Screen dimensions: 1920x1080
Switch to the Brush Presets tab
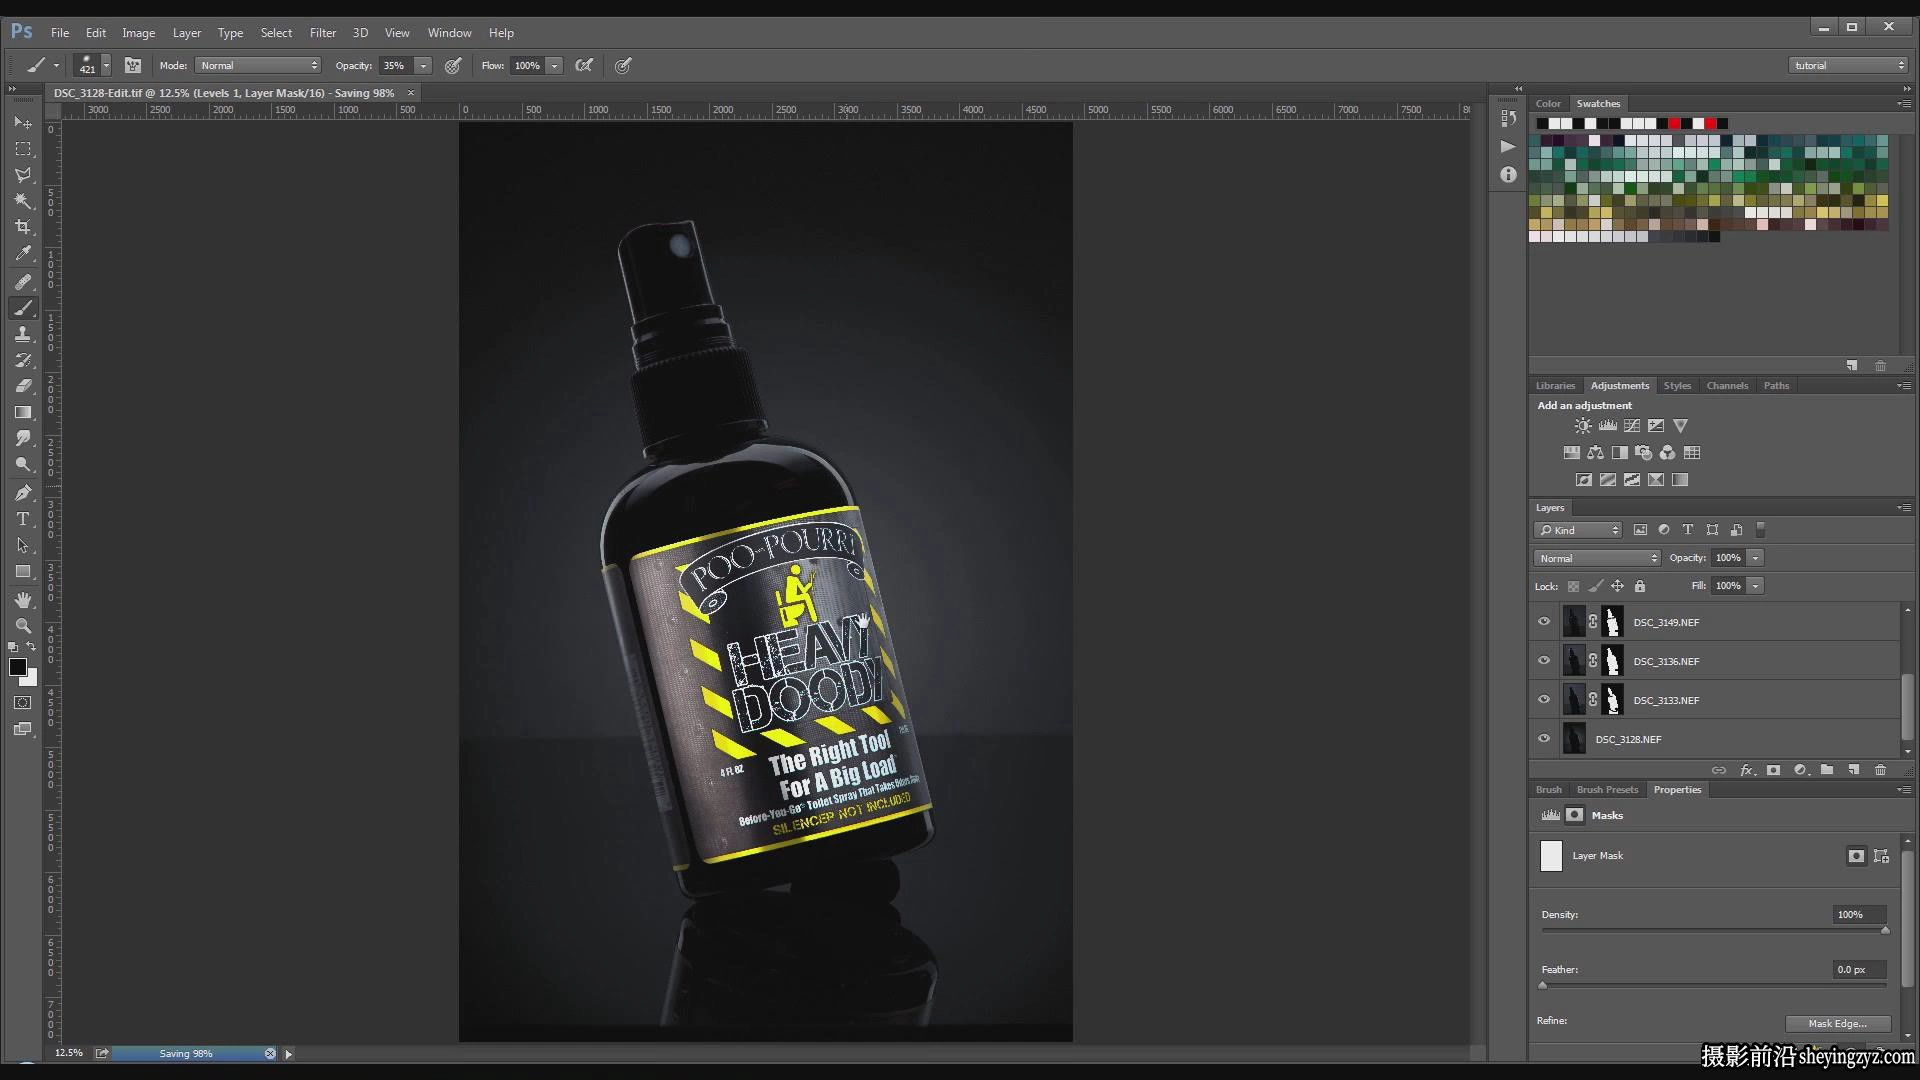pyautogui.click(x=1607, y=790)
